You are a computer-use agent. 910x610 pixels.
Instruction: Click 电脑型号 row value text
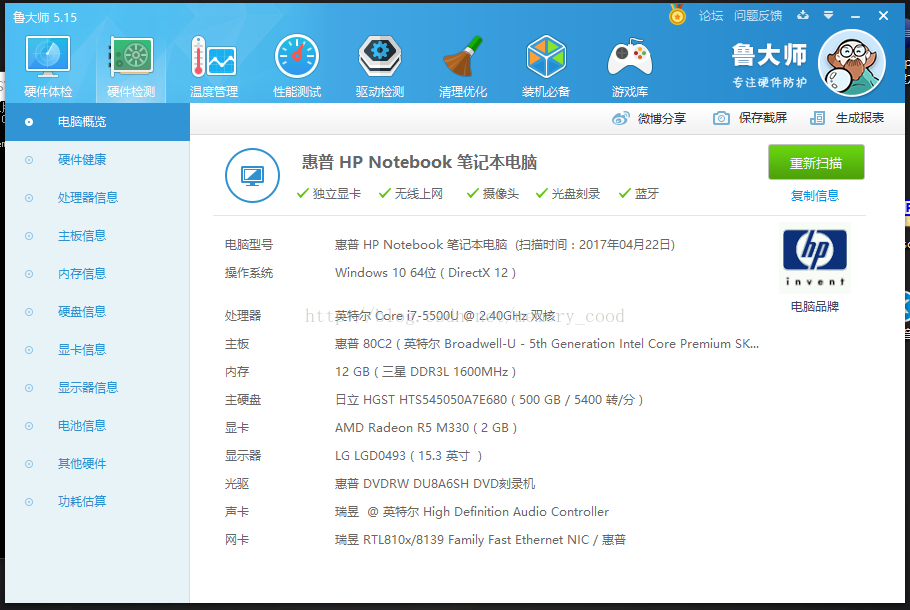pyautogui.click(x=505, y=245)
